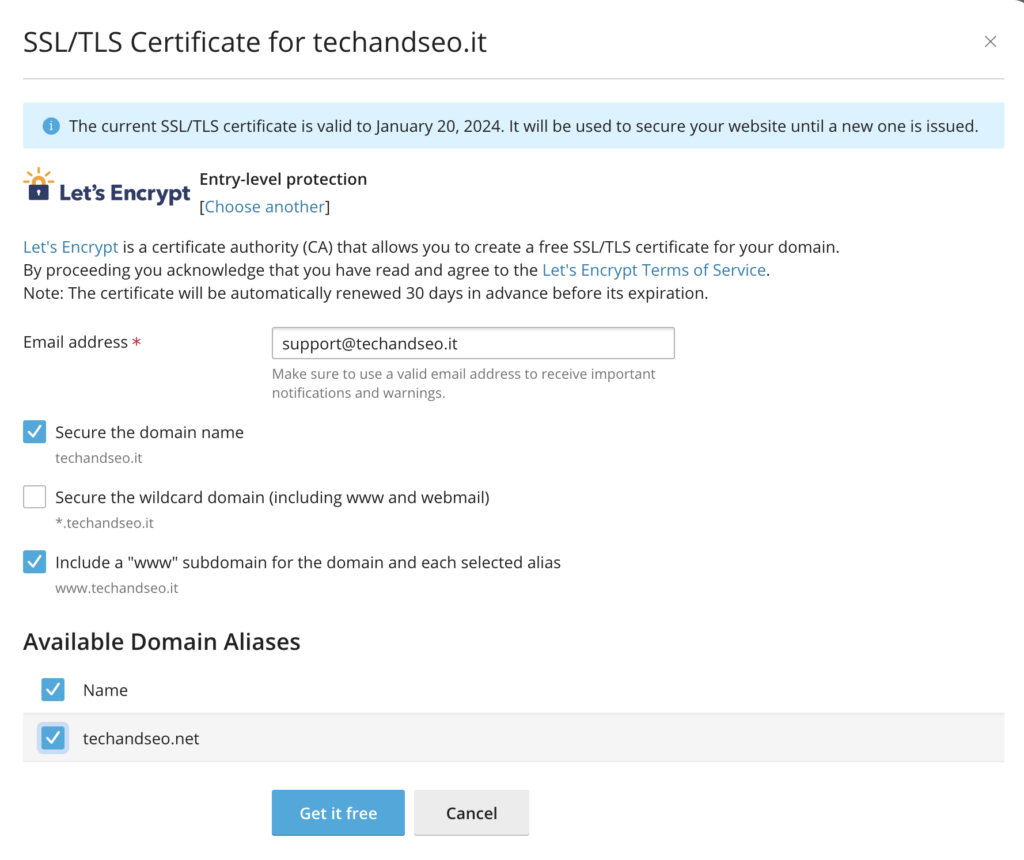This screenshot has height=860, width=1024.
Task: Open the Let's Encrypt link in description
Action: 71,247
